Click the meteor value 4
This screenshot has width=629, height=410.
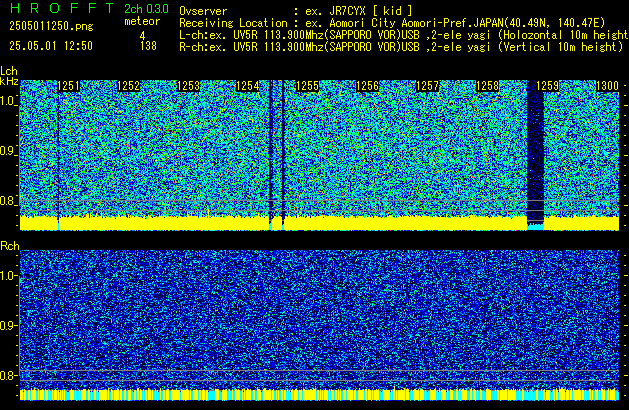point(142,36)
